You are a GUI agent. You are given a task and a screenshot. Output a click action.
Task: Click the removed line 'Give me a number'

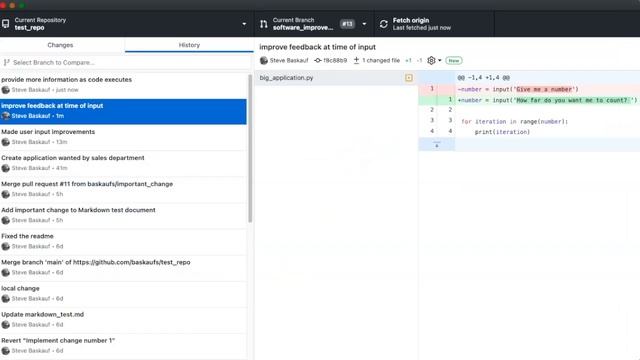(529, 89)
